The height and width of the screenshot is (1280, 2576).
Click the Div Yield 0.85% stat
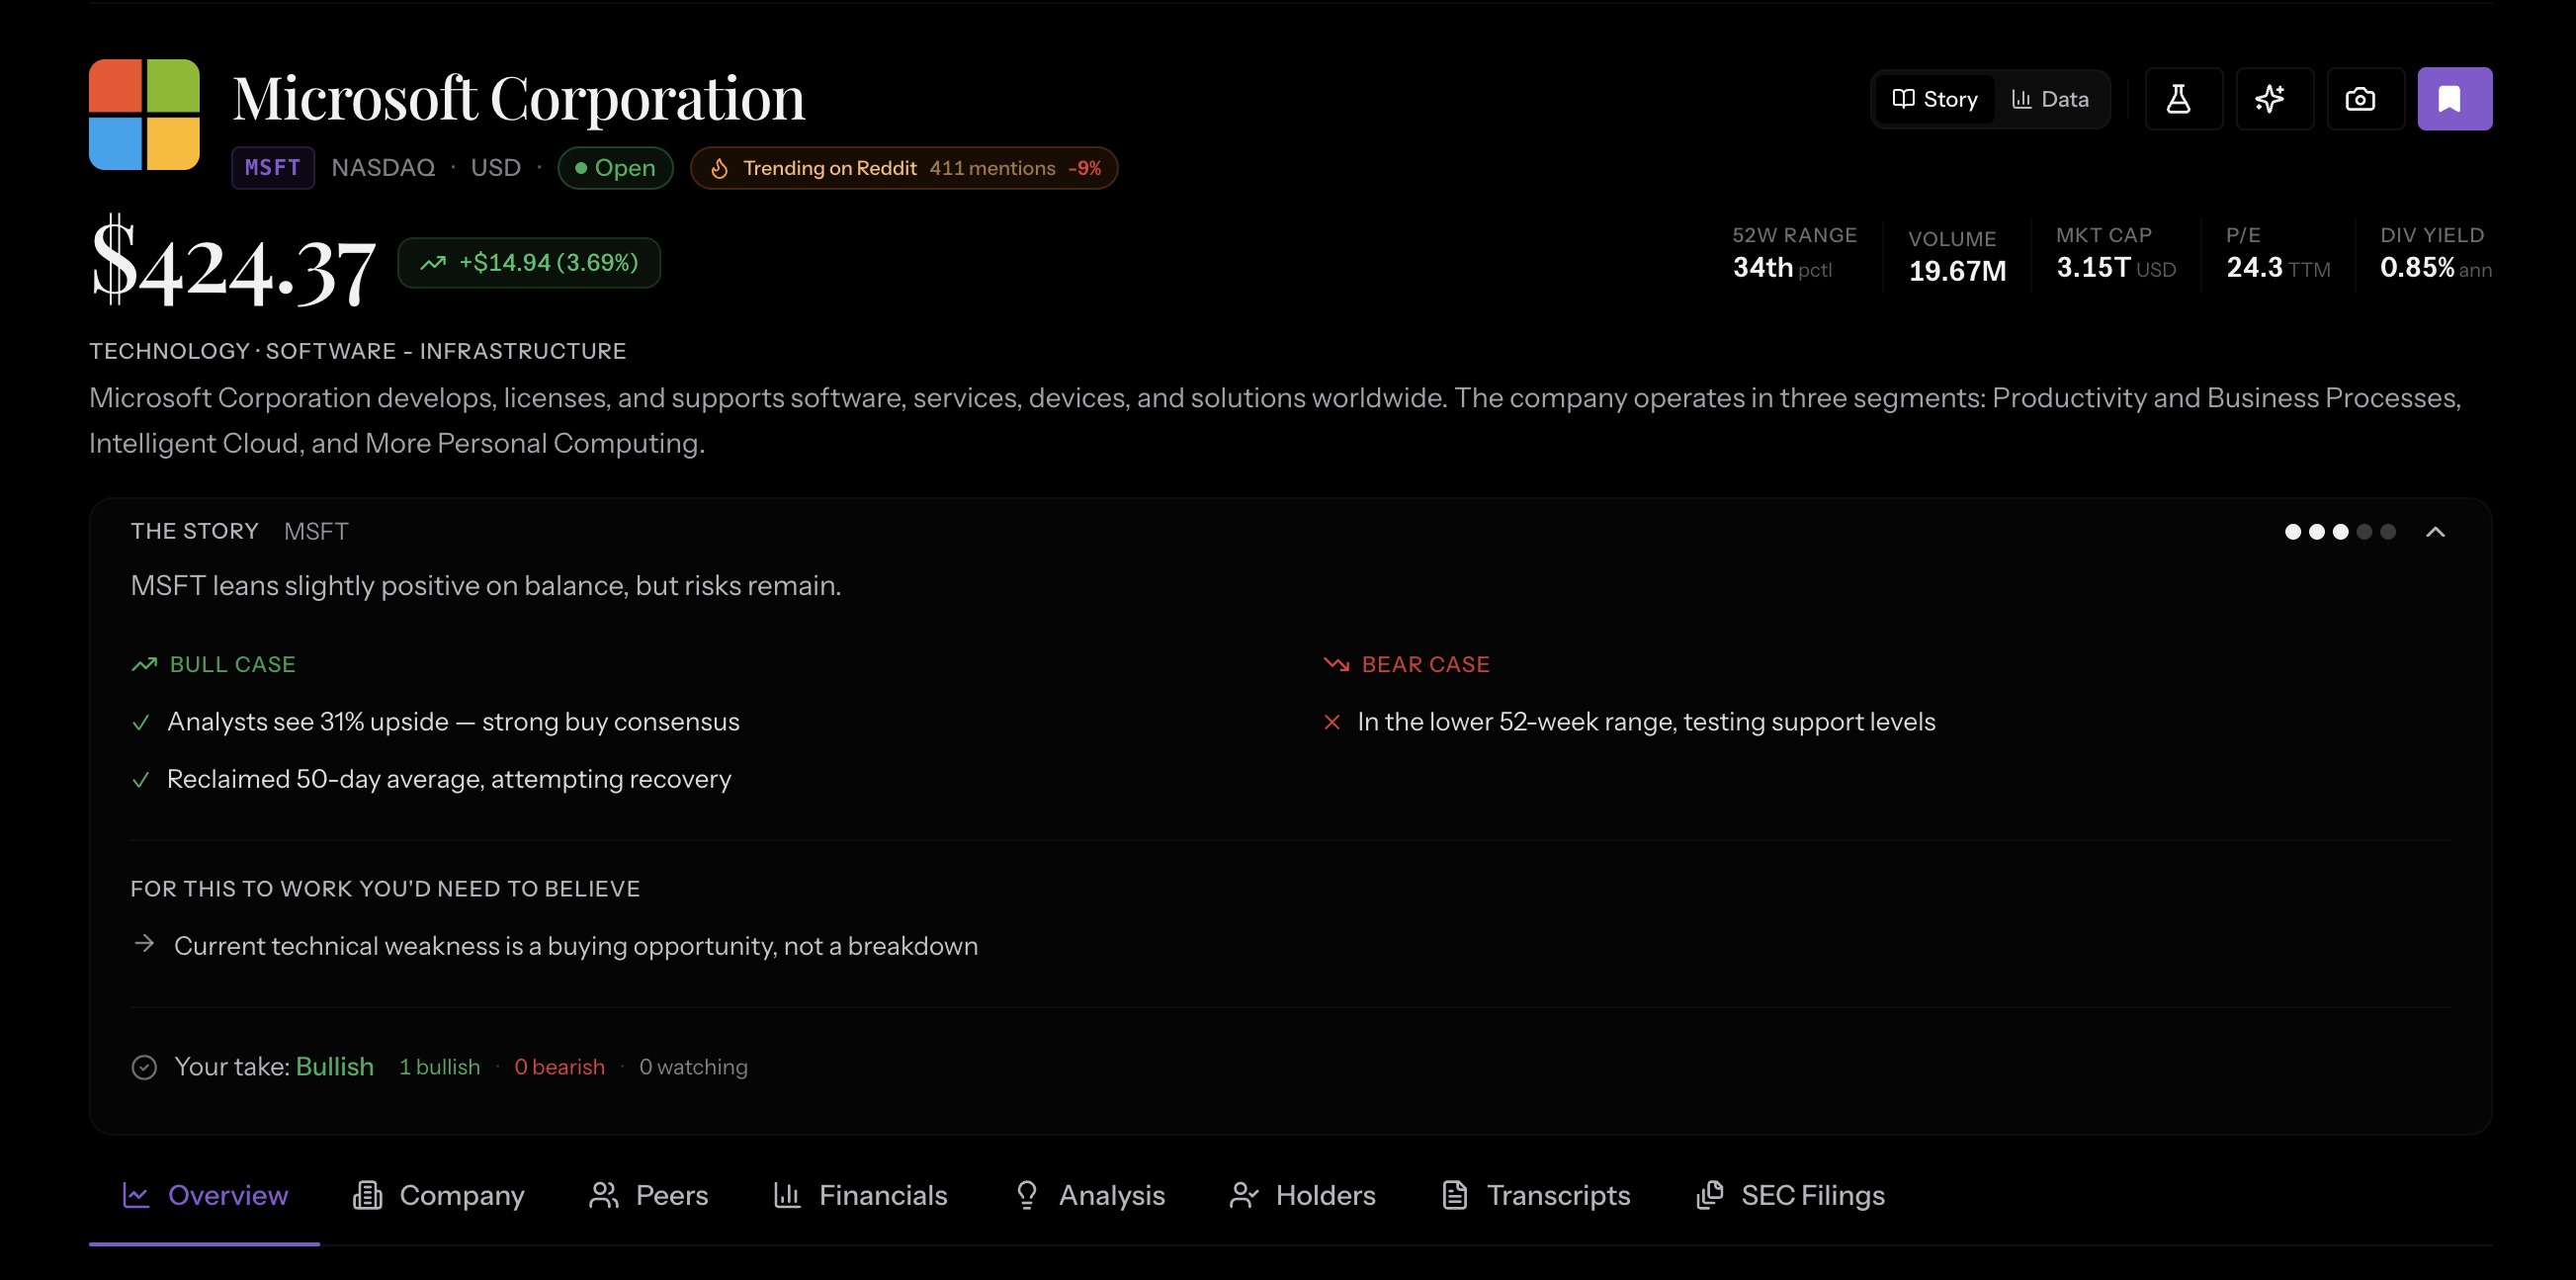coord(2435,253)
